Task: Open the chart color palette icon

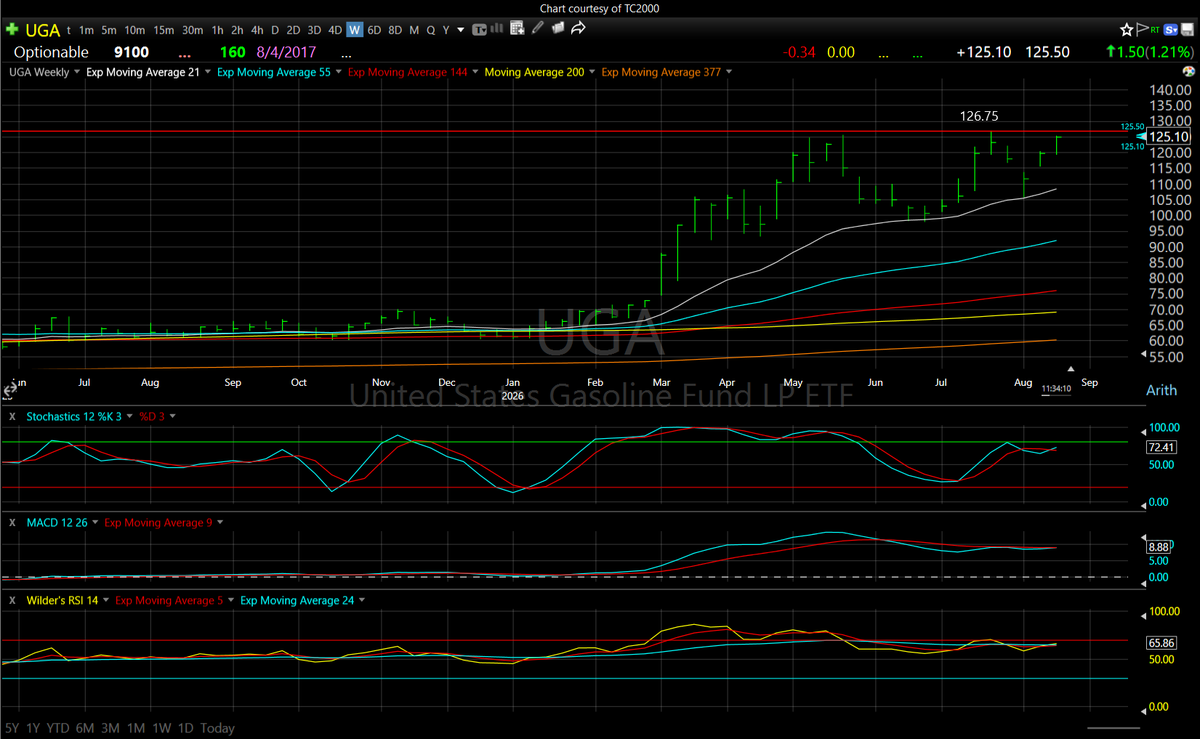Action: tap(1188, 72)
